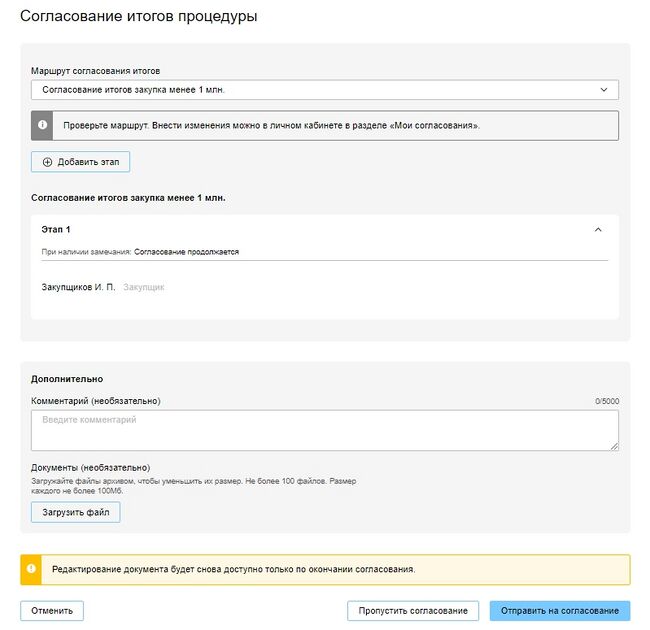
Task: Choose "Пропустить согласование"
Action: pyautogui.click(x=413, y=611)
